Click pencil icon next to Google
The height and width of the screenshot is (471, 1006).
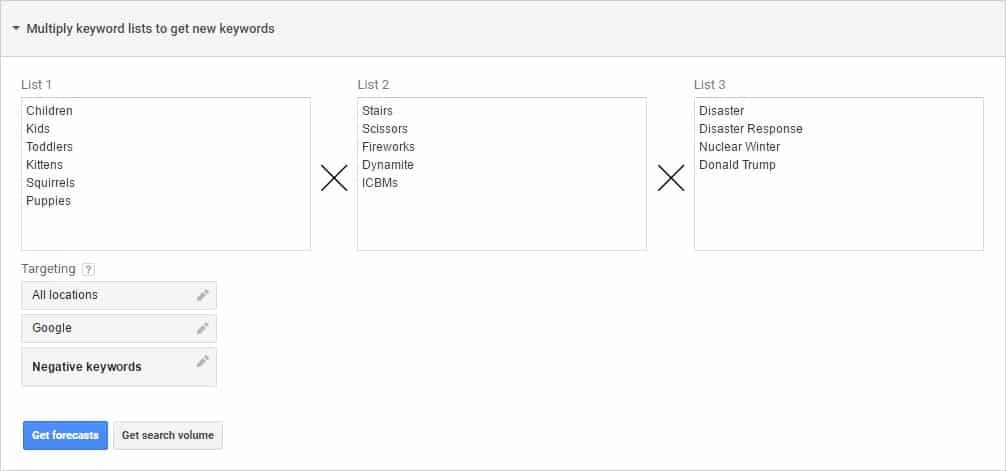click(x=203, y=329)
